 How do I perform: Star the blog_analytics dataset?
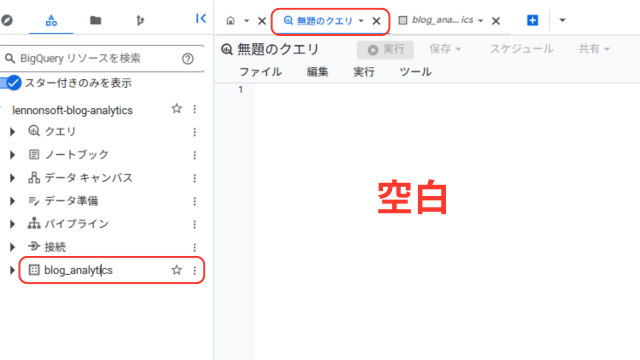[176, 270]
